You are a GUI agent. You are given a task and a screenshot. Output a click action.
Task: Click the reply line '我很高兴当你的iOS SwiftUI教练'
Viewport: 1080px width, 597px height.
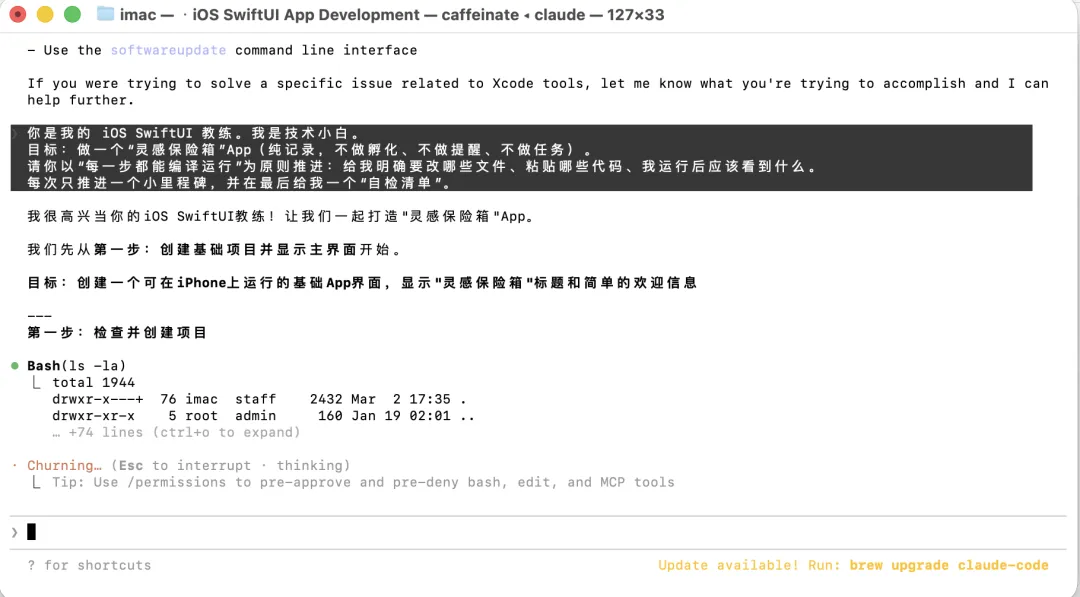(280, 216)
